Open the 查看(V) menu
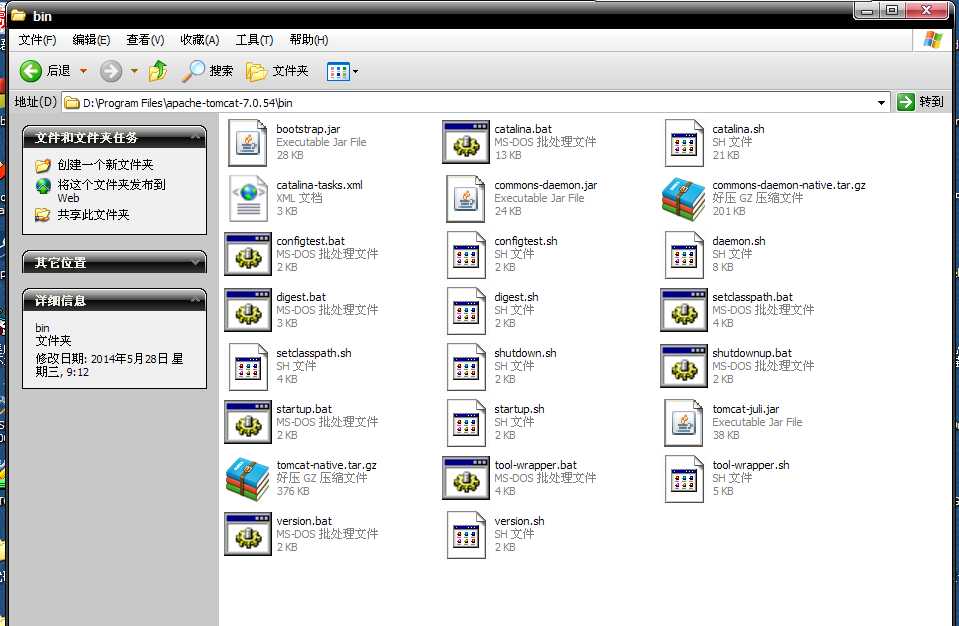959x626 pixels. [145, 40]
